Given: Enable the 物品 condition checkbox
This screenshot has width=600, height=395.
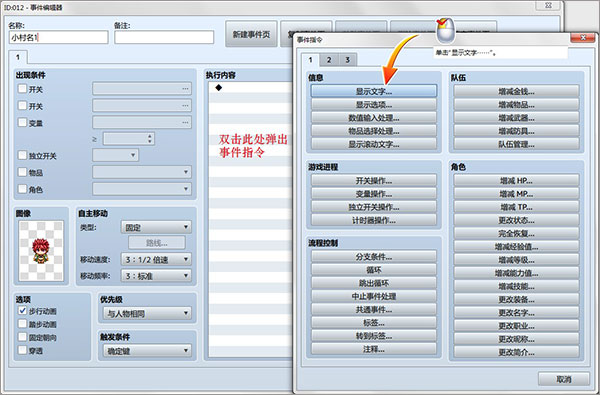Looking at the screenshot, I should tap(23, 172).
